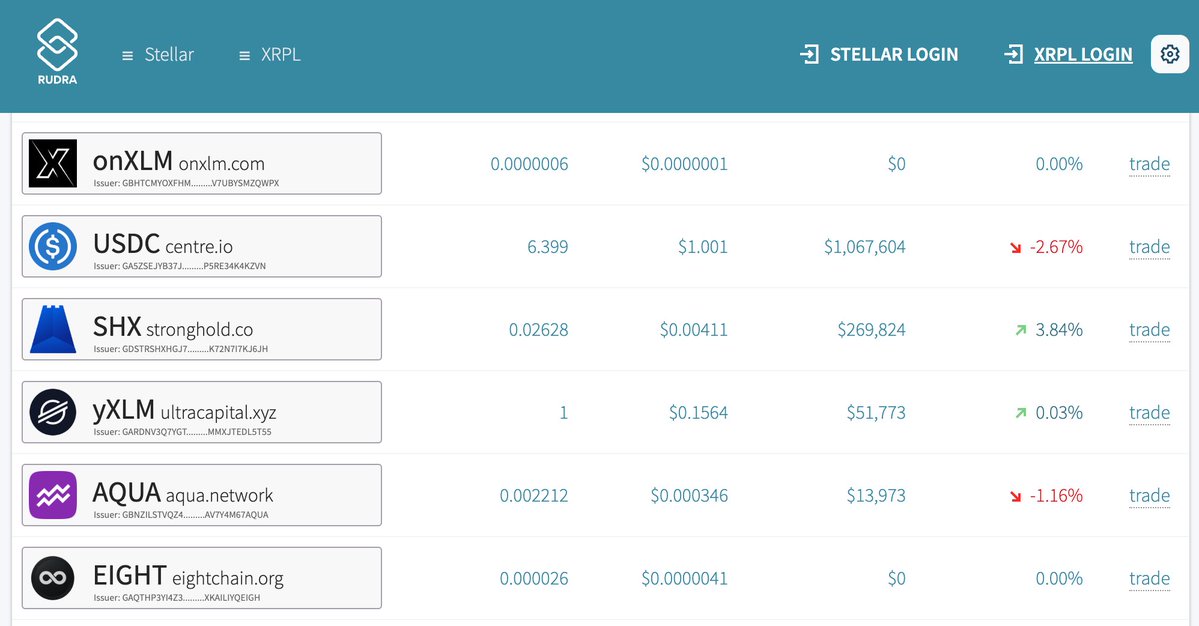Click the USDC volume value $1,067,604
Image resolution: width=1199 pixels, height=626 pixels.
click(x=864, y=247)
